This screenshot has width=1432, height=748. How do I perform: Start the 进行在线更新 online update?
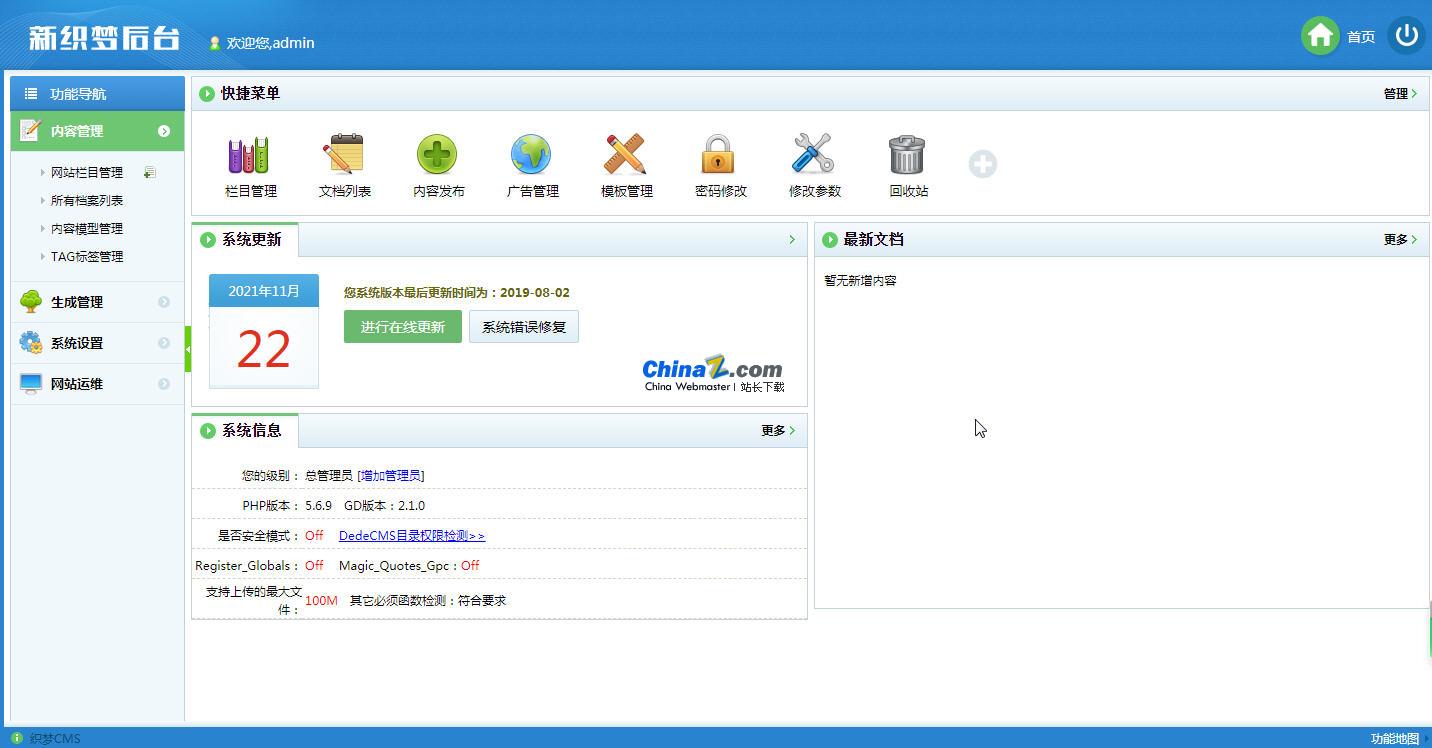point(403,326)
